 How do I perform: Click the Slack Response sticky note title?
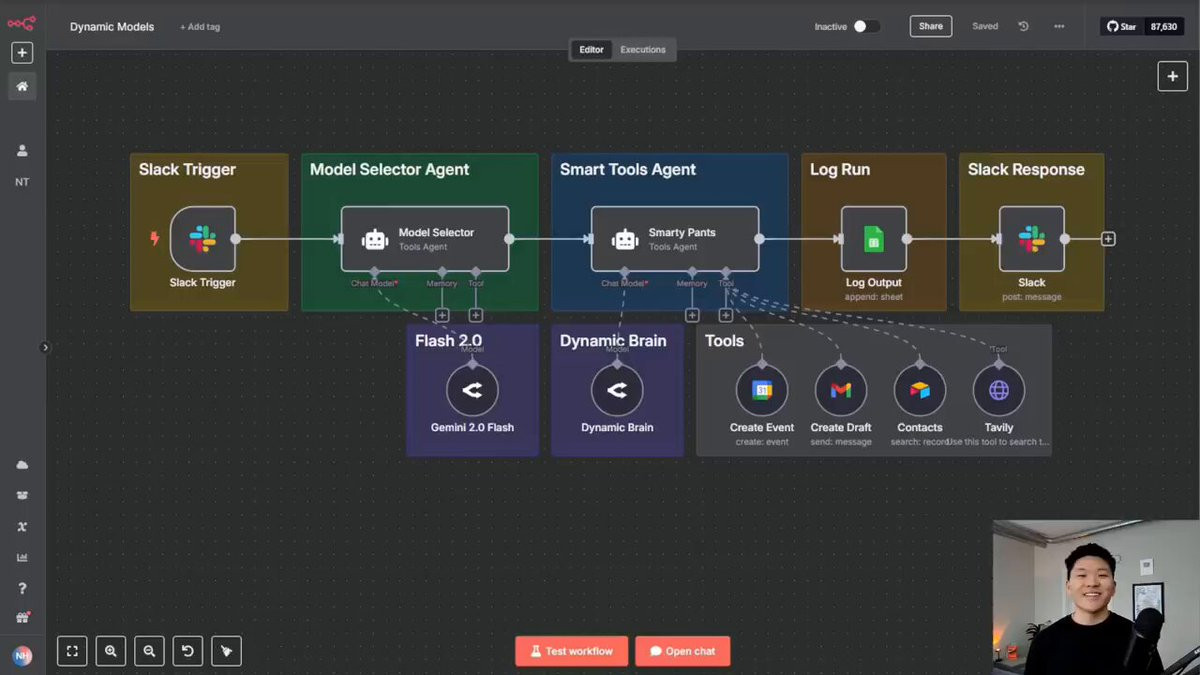(x=1026, y=170)
